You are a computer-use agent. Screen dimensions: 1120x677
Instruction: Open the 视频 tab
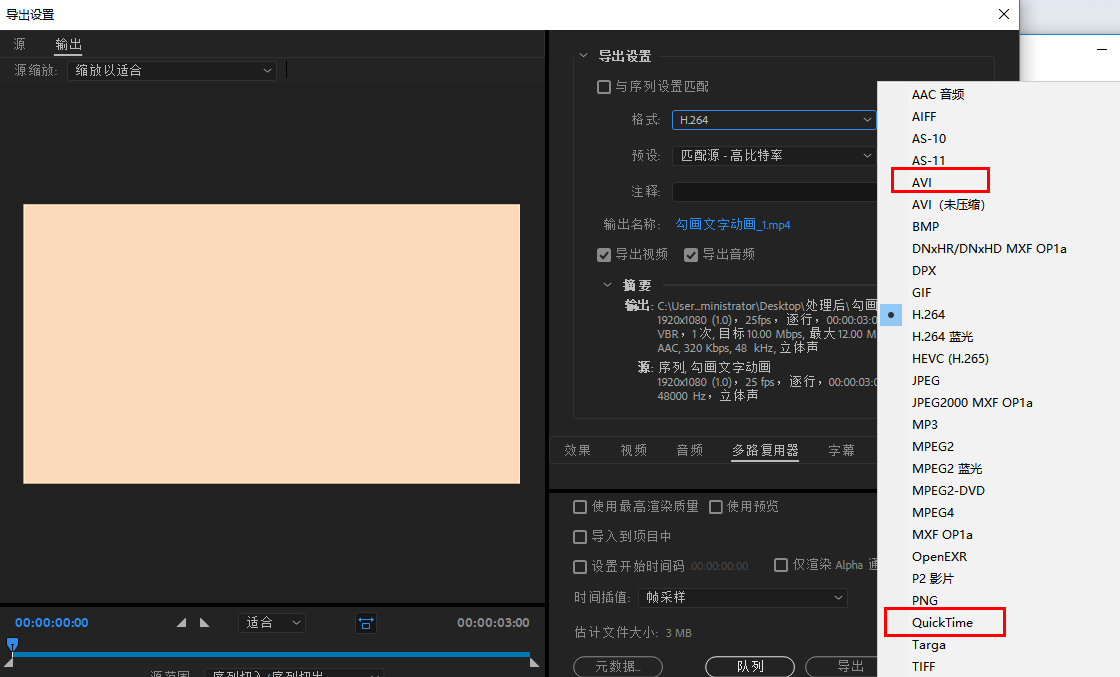pos(634,450)
